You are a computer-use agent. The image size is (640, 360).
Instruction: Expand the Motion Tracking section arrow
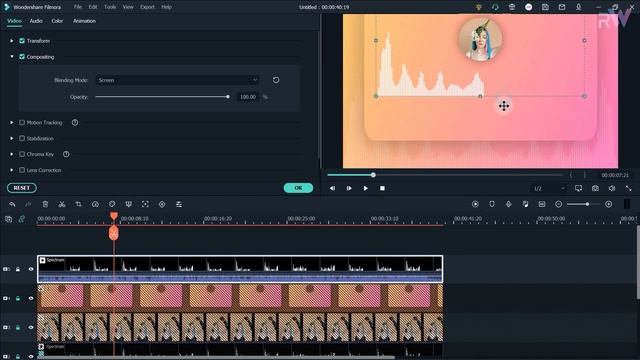coord(12,122)
